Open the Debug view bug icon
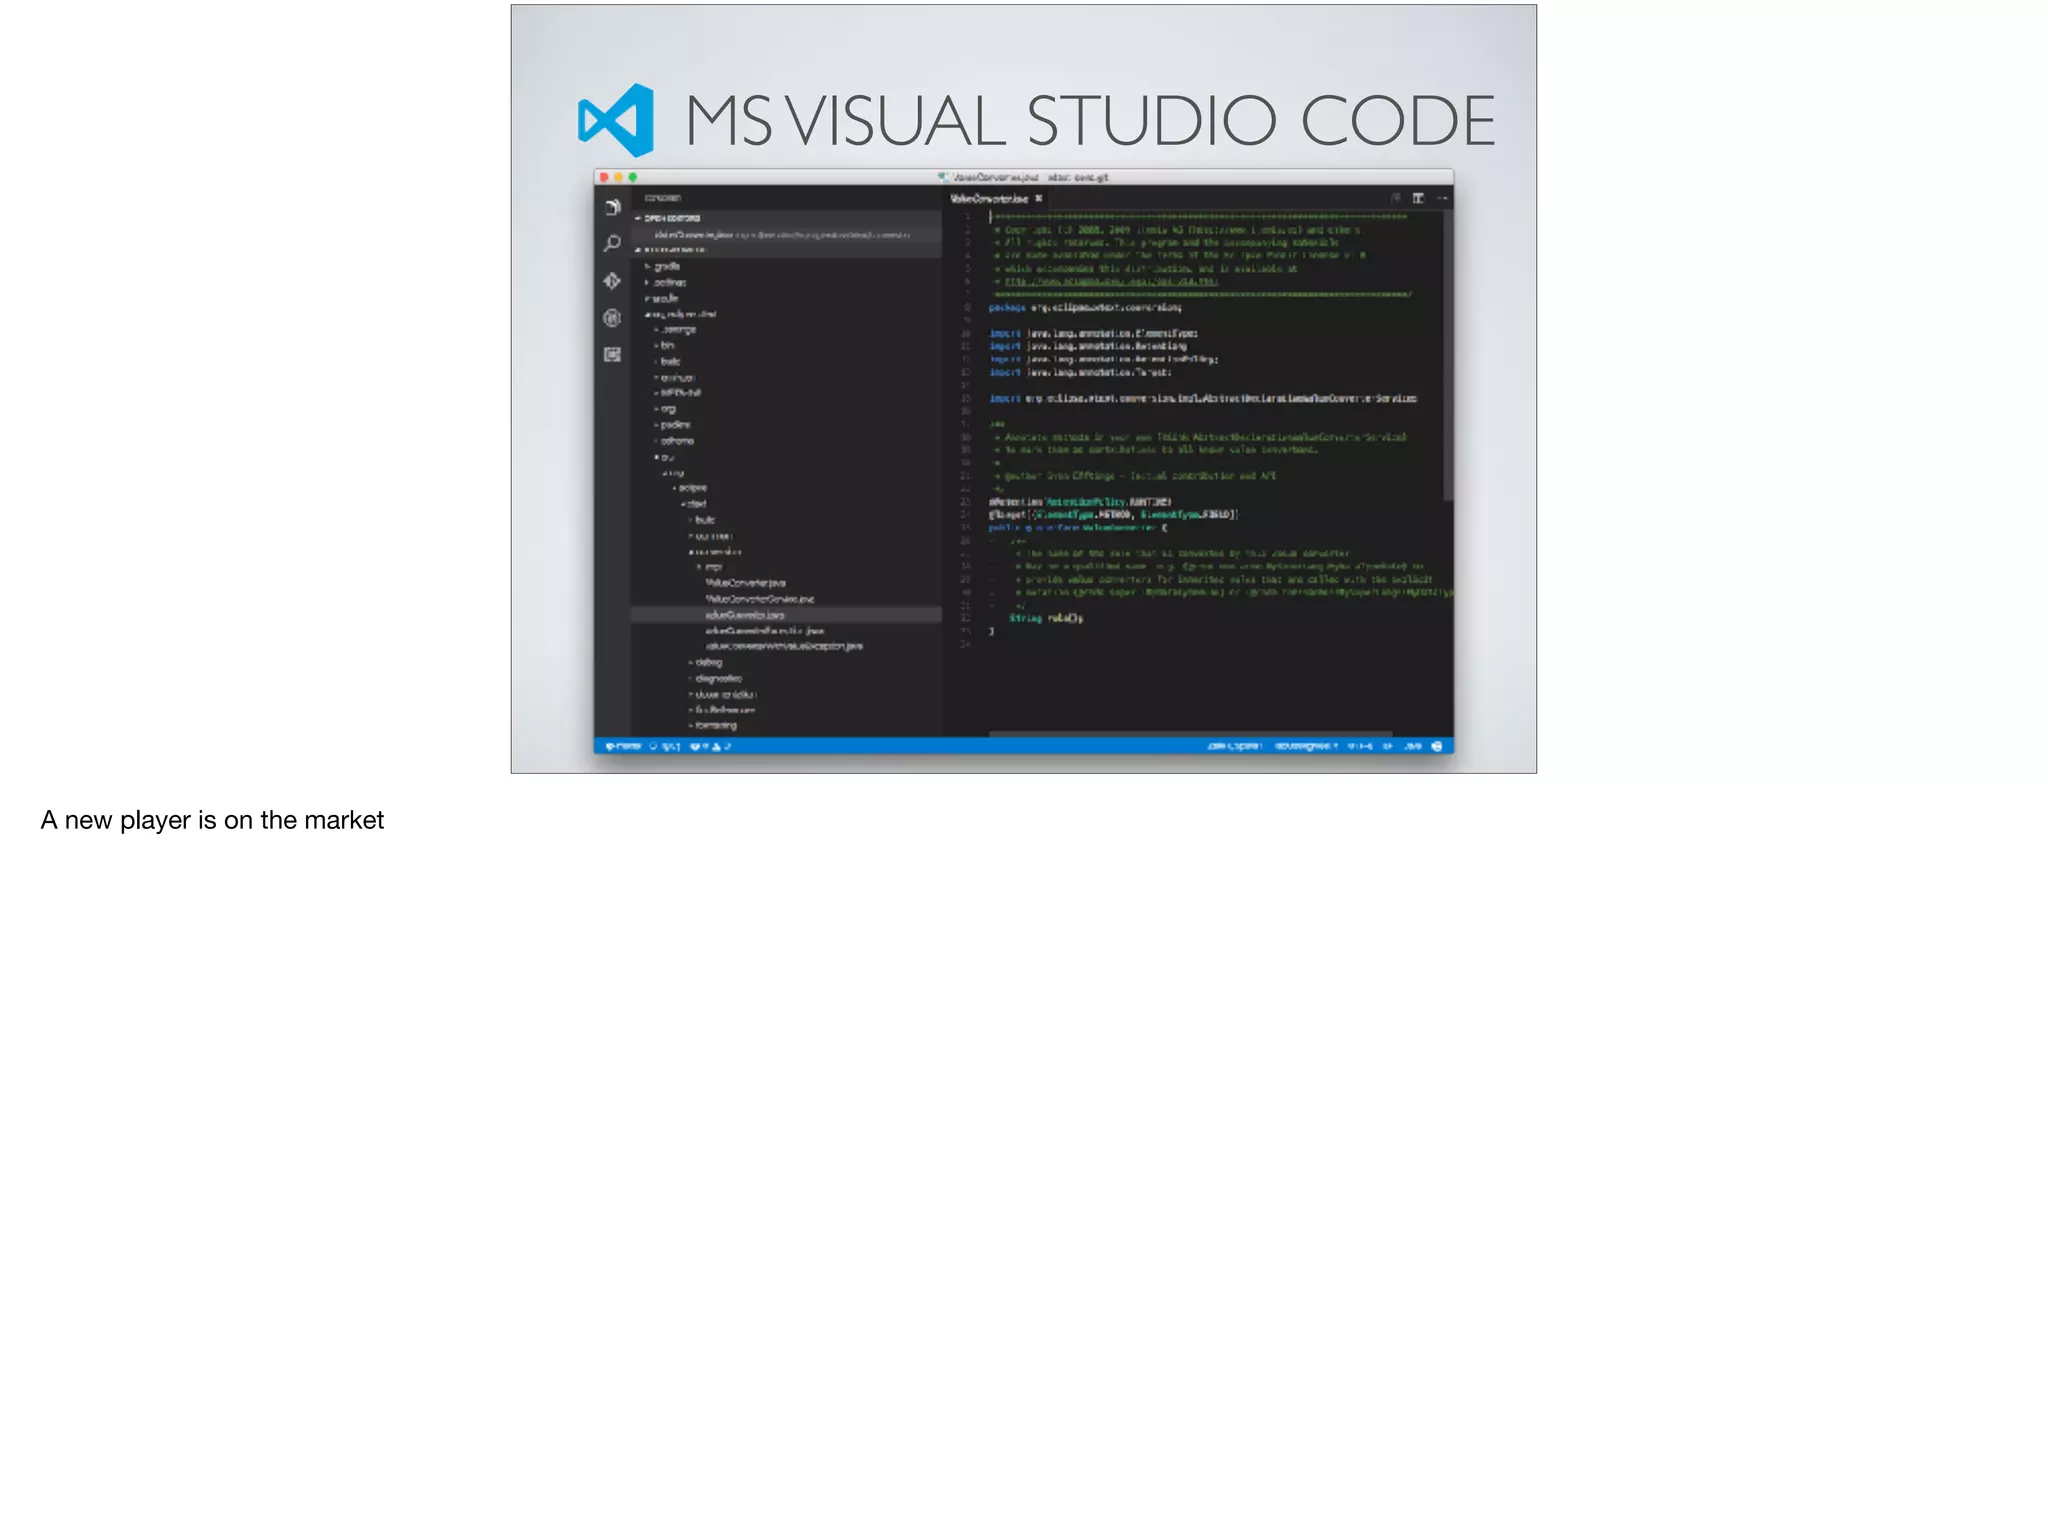This screenshot has height=1527, width=2048. (612, 318)
